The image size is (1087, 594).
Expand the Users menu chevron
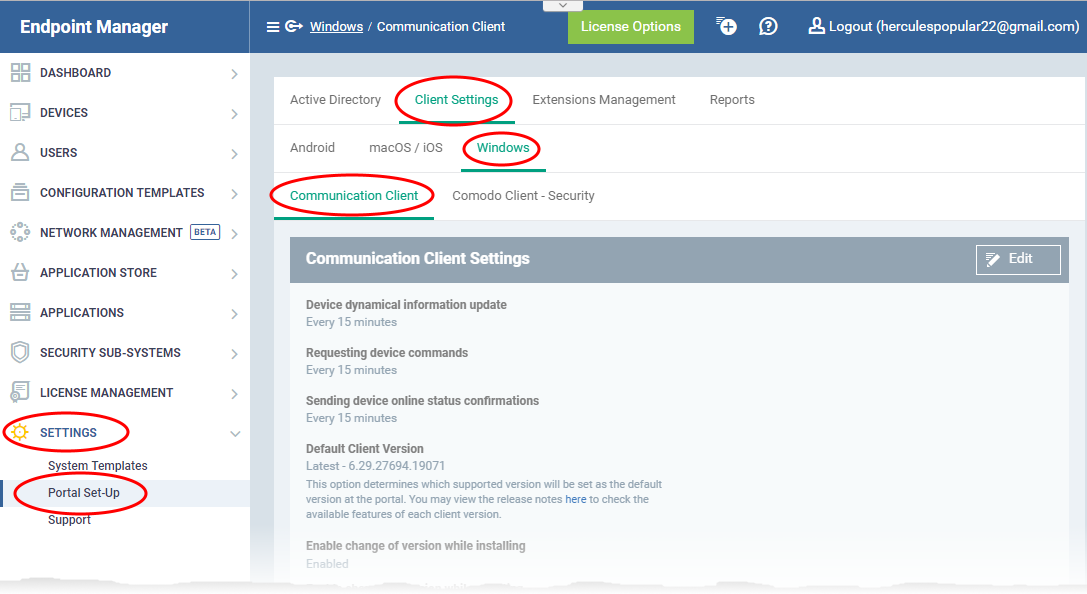(x=234, y=154)
